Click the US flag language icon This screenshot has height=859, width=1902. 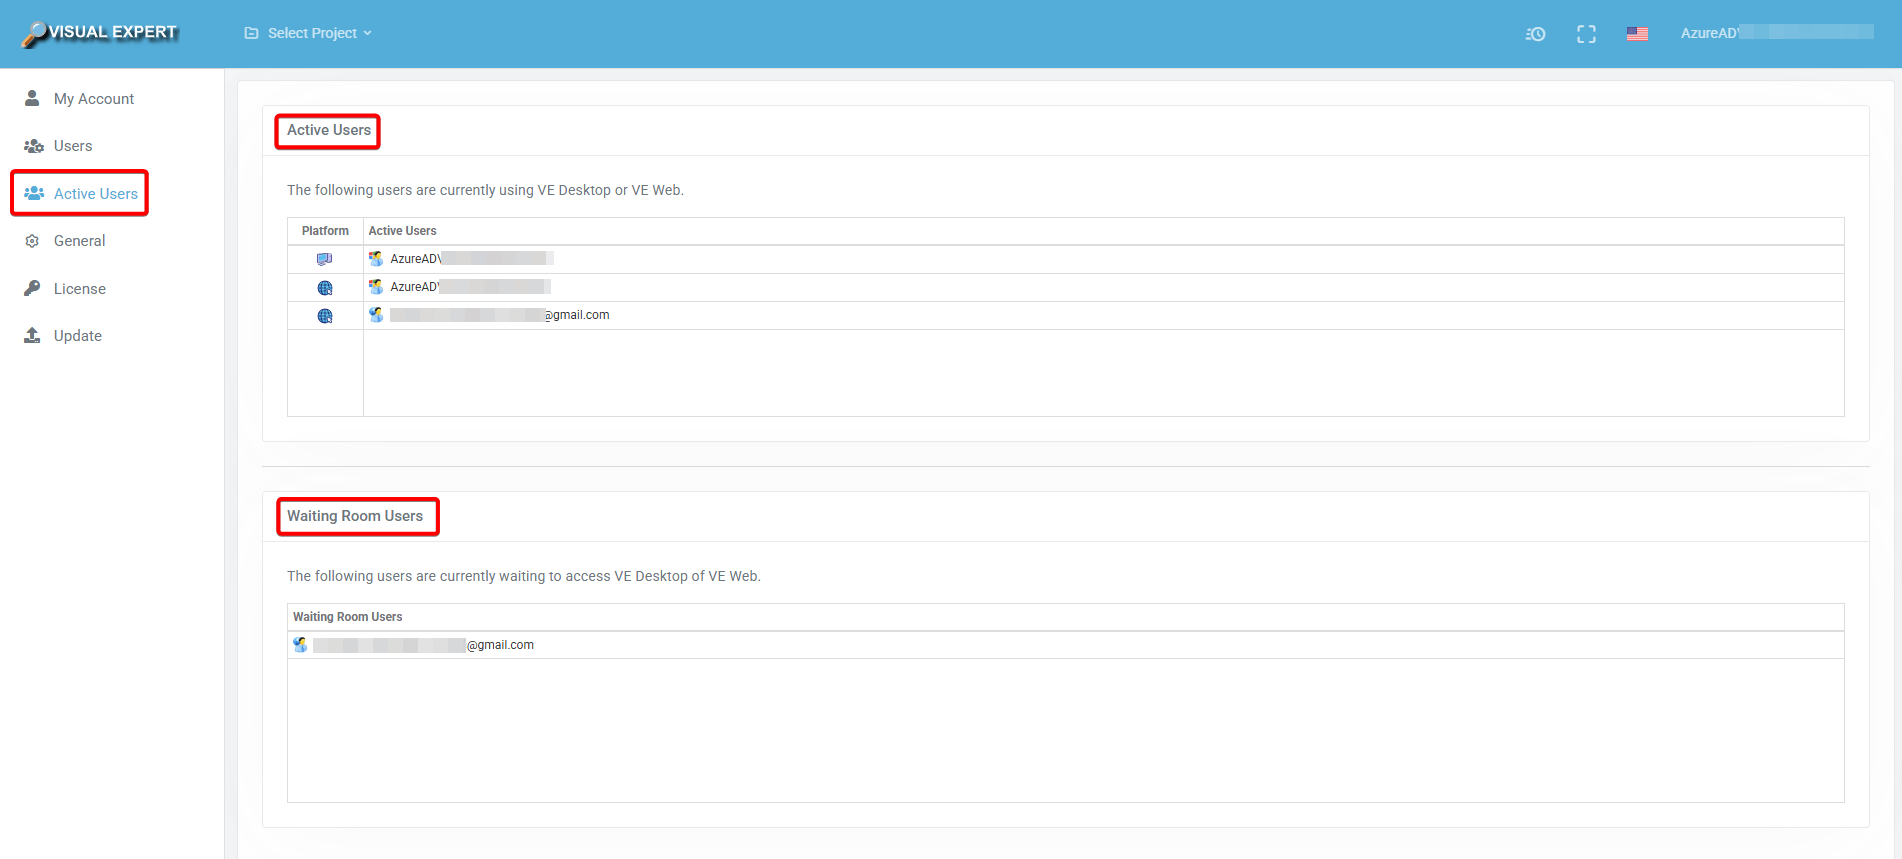(x=1637, y=34)
